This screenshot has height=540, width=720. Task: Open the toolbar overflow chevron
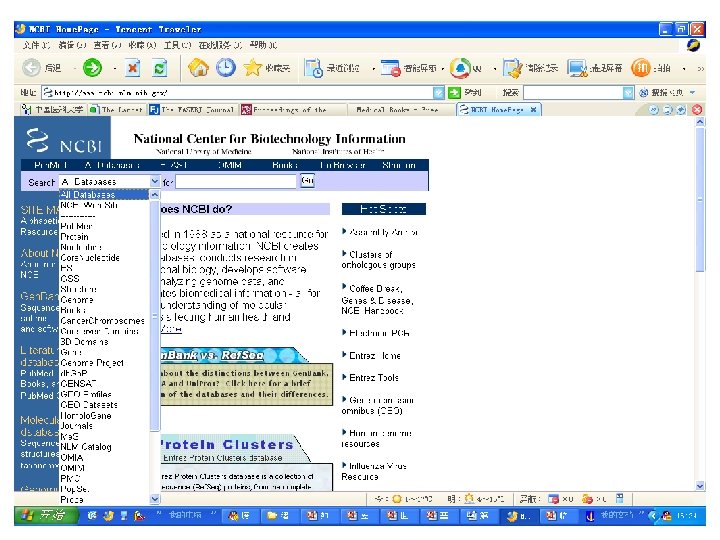pos(701,68)
